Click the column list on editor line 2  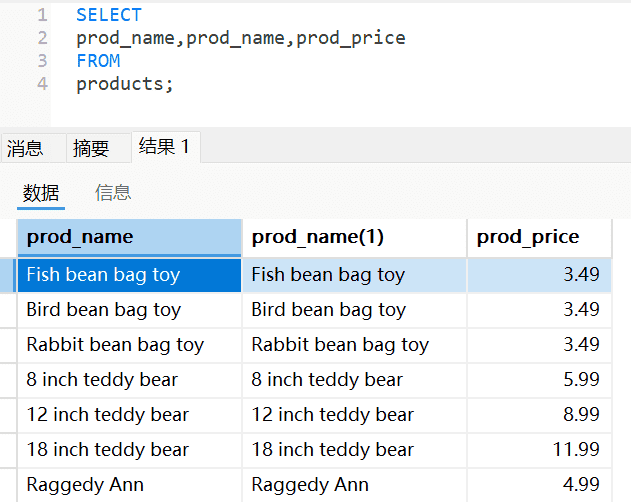[240, 38]
